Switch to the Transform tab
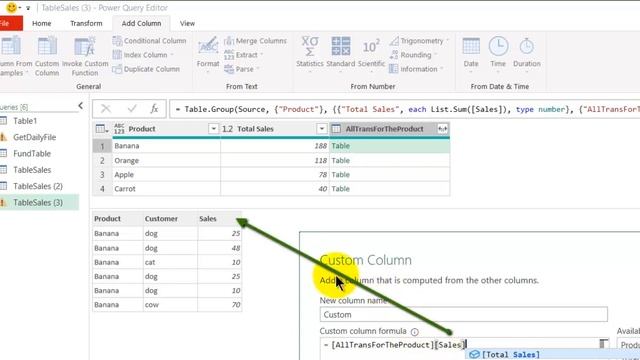The height and width of the screenshot is (360, 640). [86, 23]
